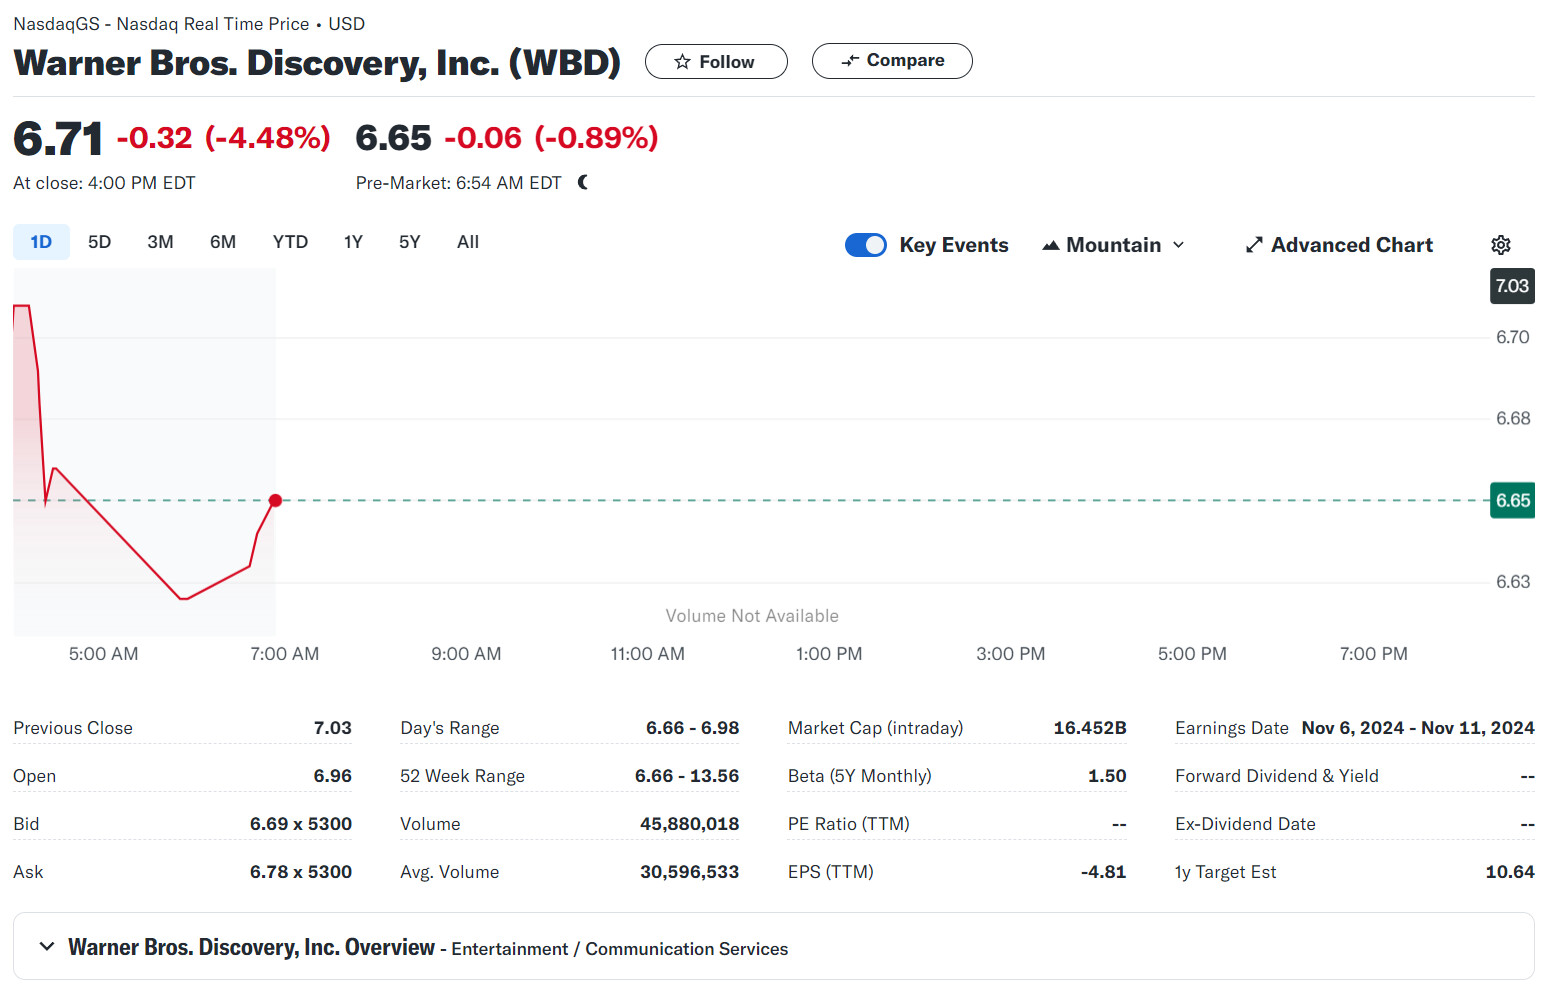Screen dimensions: 1550x989
Task: Click the Beta value 1.50
Action: 1107,776
